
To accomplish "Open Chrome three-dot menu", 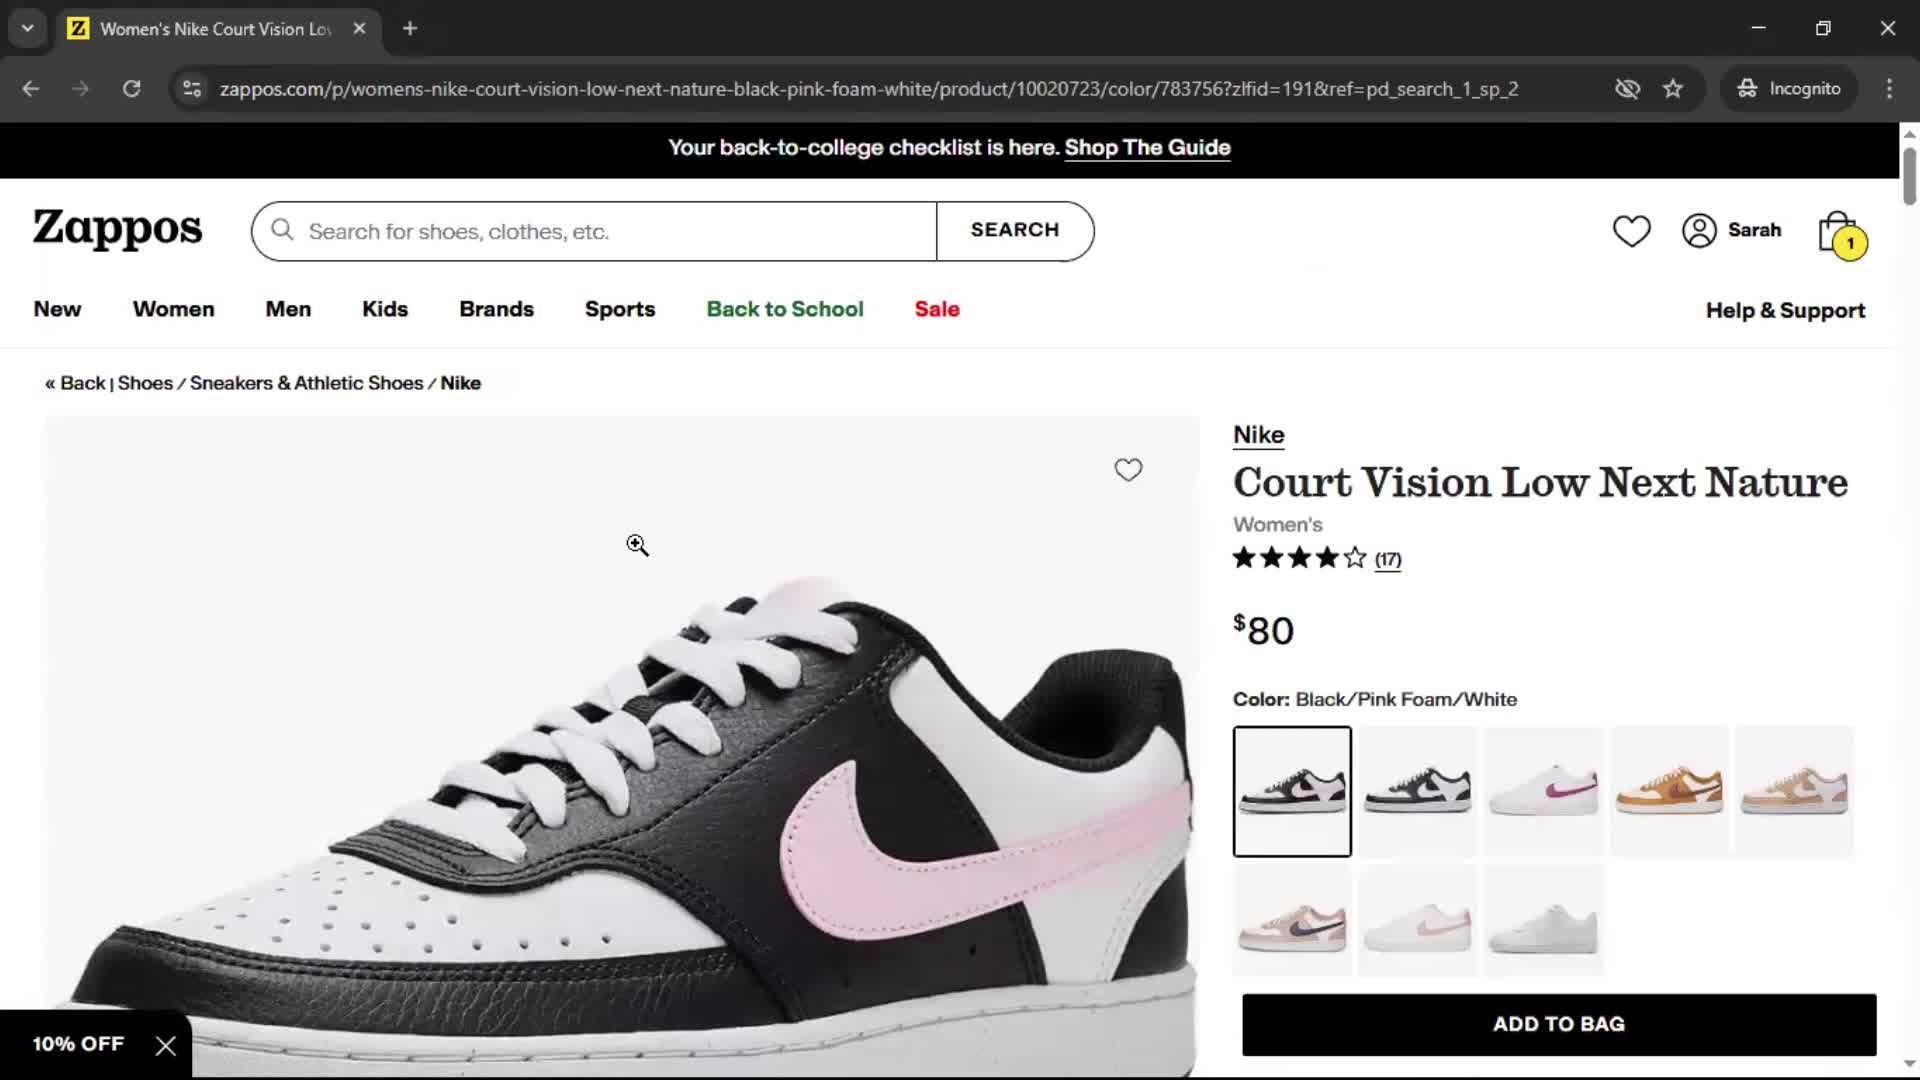I will coord(1889,89).
